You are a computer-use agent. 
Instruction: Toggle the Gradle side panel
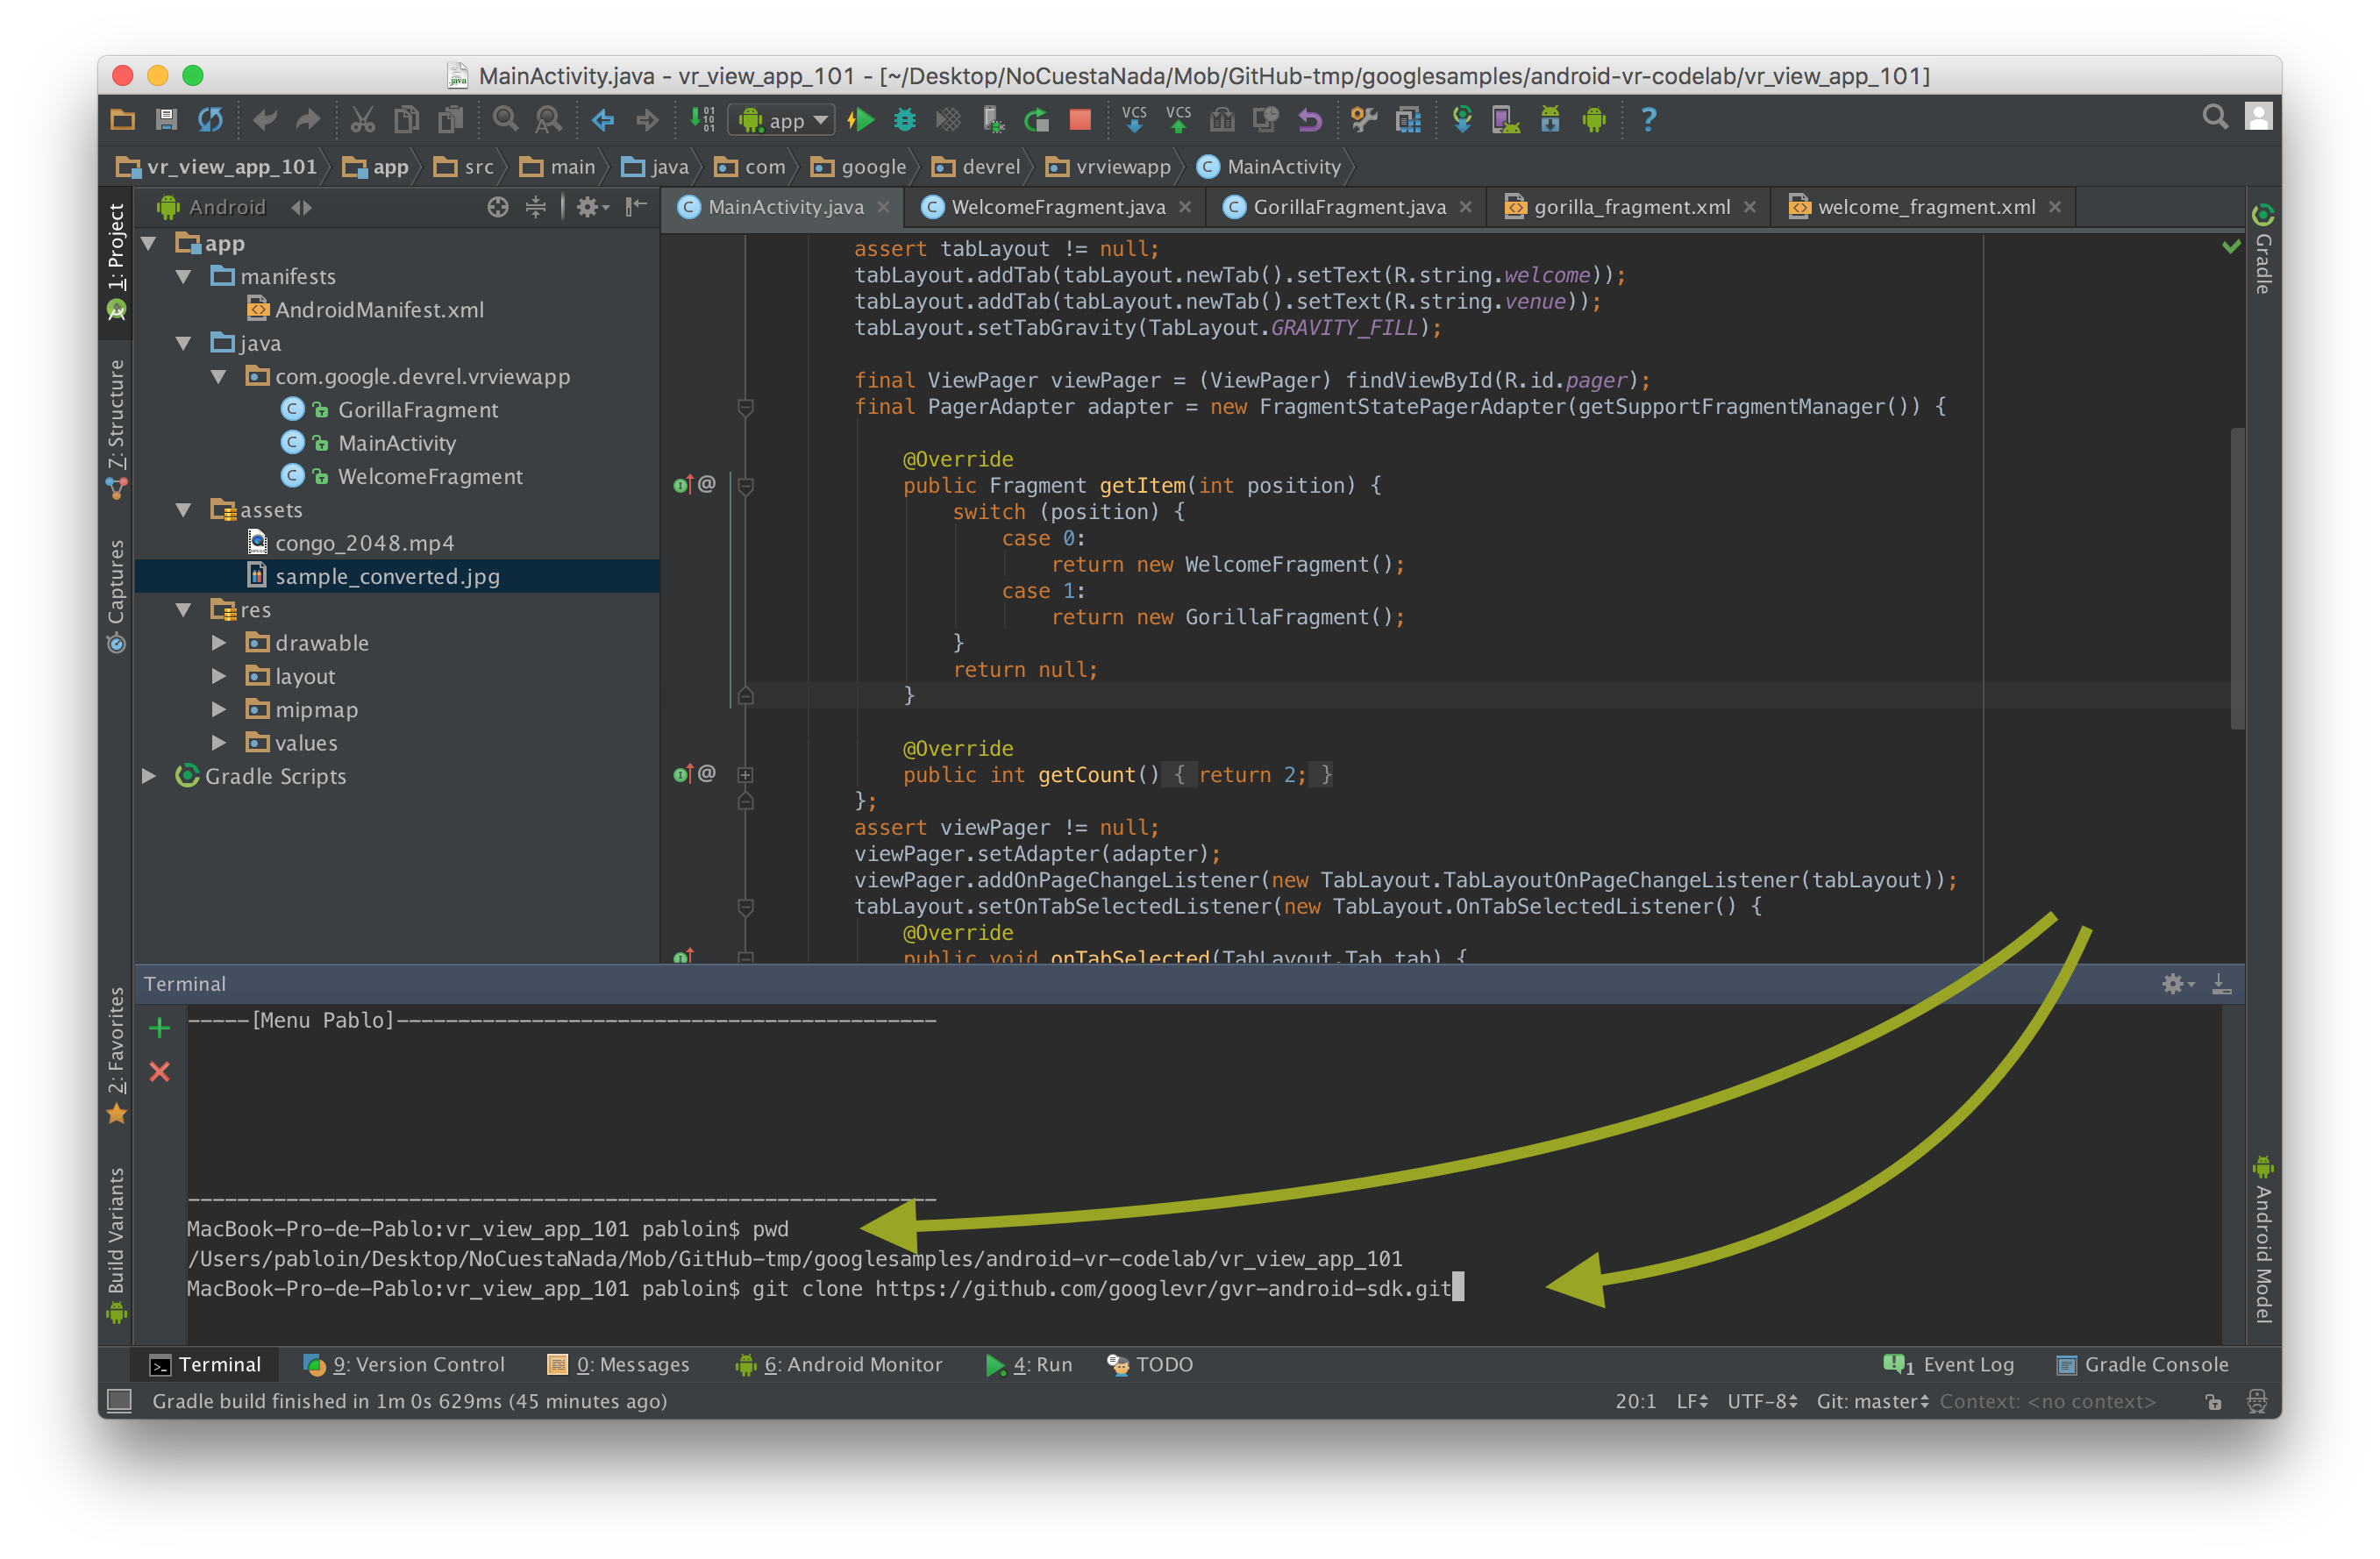tap(2263, 248)
